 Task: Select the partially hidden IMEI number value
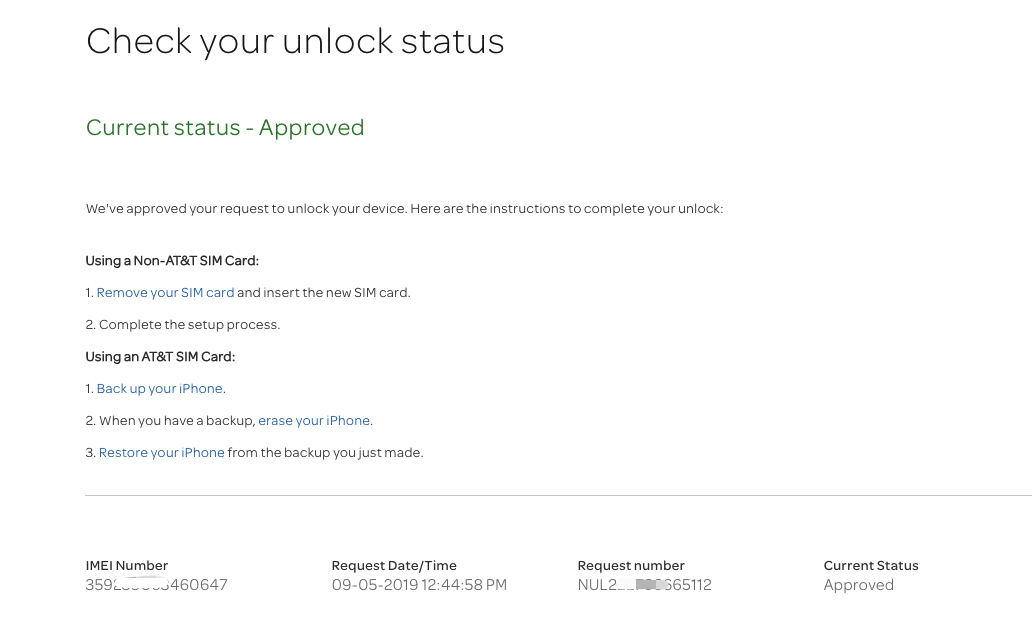click(157, 585)
